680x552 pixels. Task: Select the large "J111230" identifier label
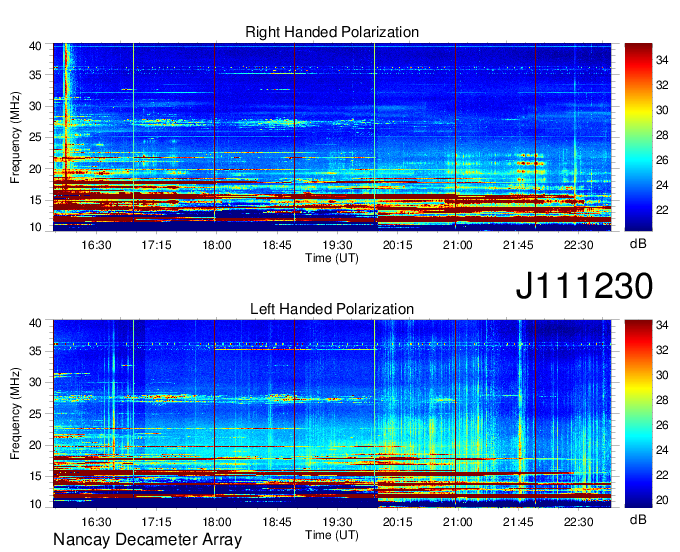[584, 286]
